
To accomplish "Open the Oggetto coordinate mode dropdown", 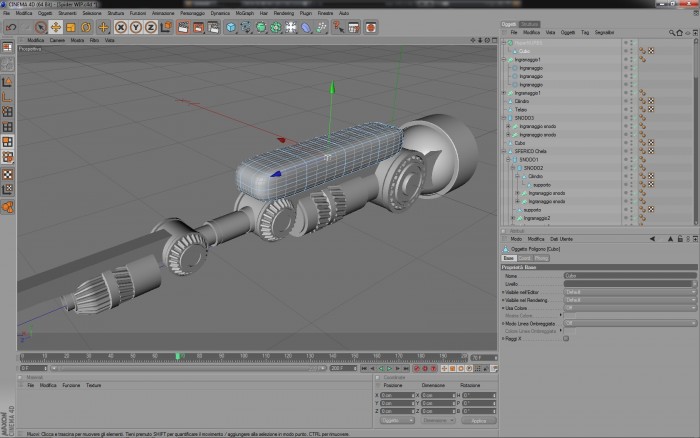I will (x=397, y=421).
